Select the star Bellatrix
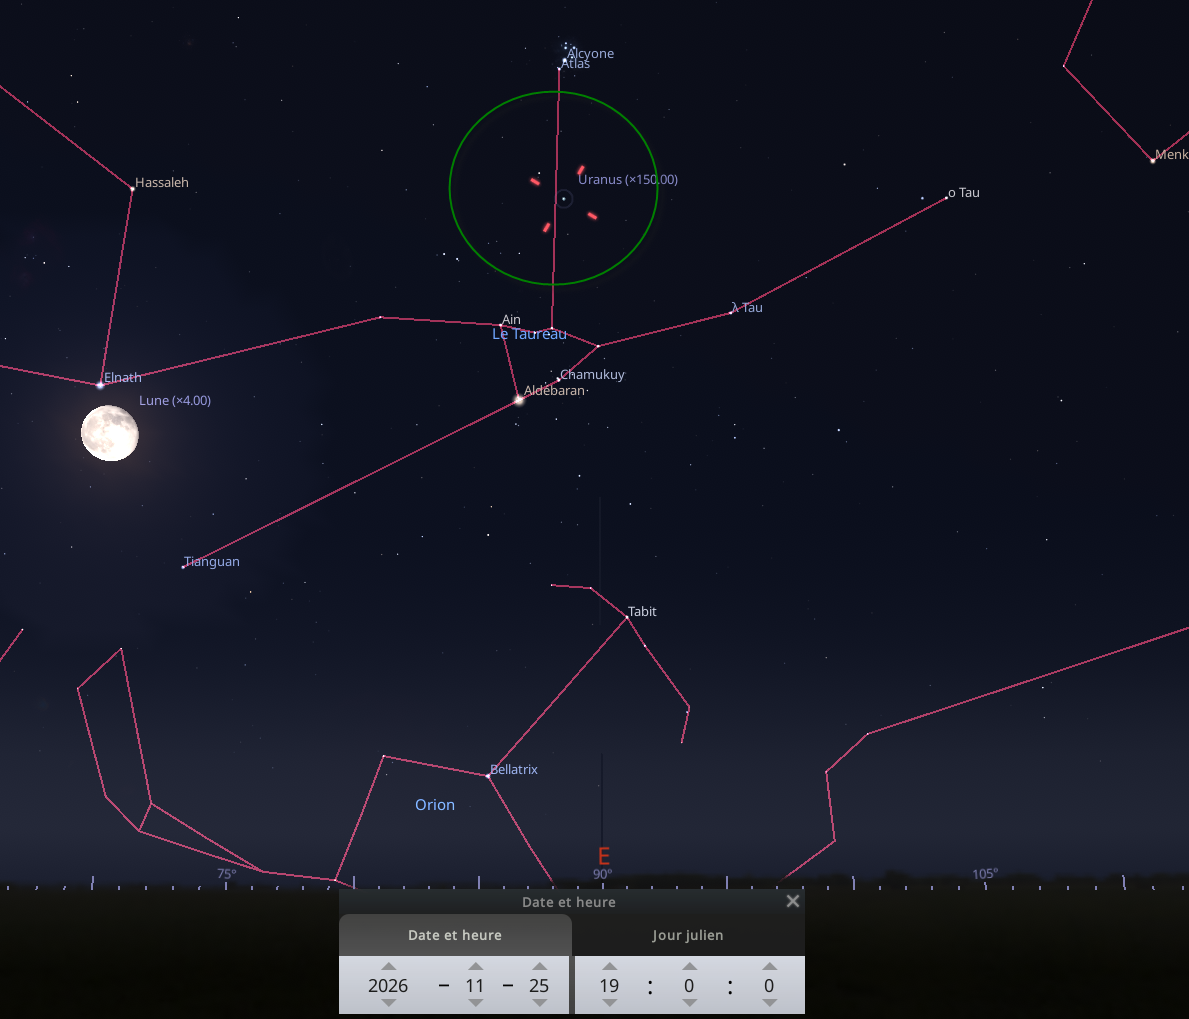The image size is (1189, 1019). click(x=488, y=776)
